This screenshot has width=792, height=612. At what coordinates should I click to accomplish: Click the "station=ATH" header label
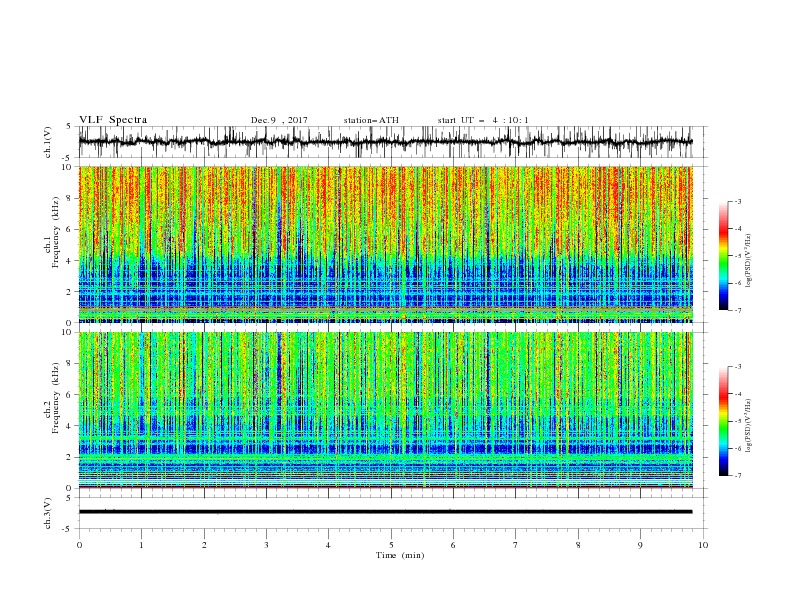tap(371, 120)
